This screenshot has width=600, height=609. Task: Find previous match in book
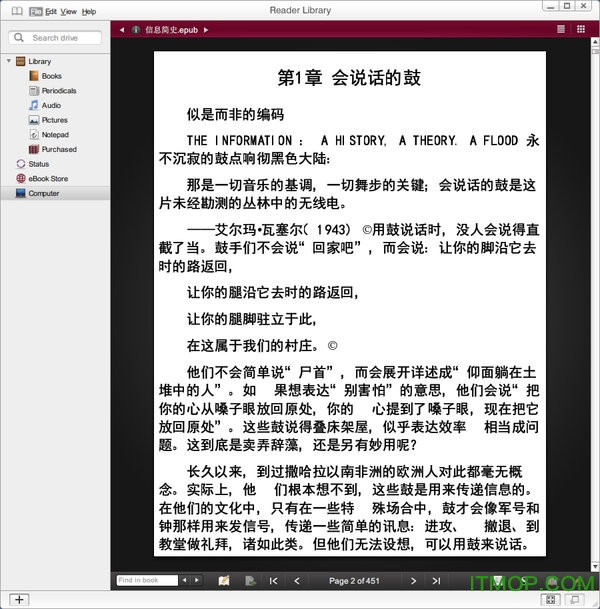pyautogui.click(x=184, y=580)
